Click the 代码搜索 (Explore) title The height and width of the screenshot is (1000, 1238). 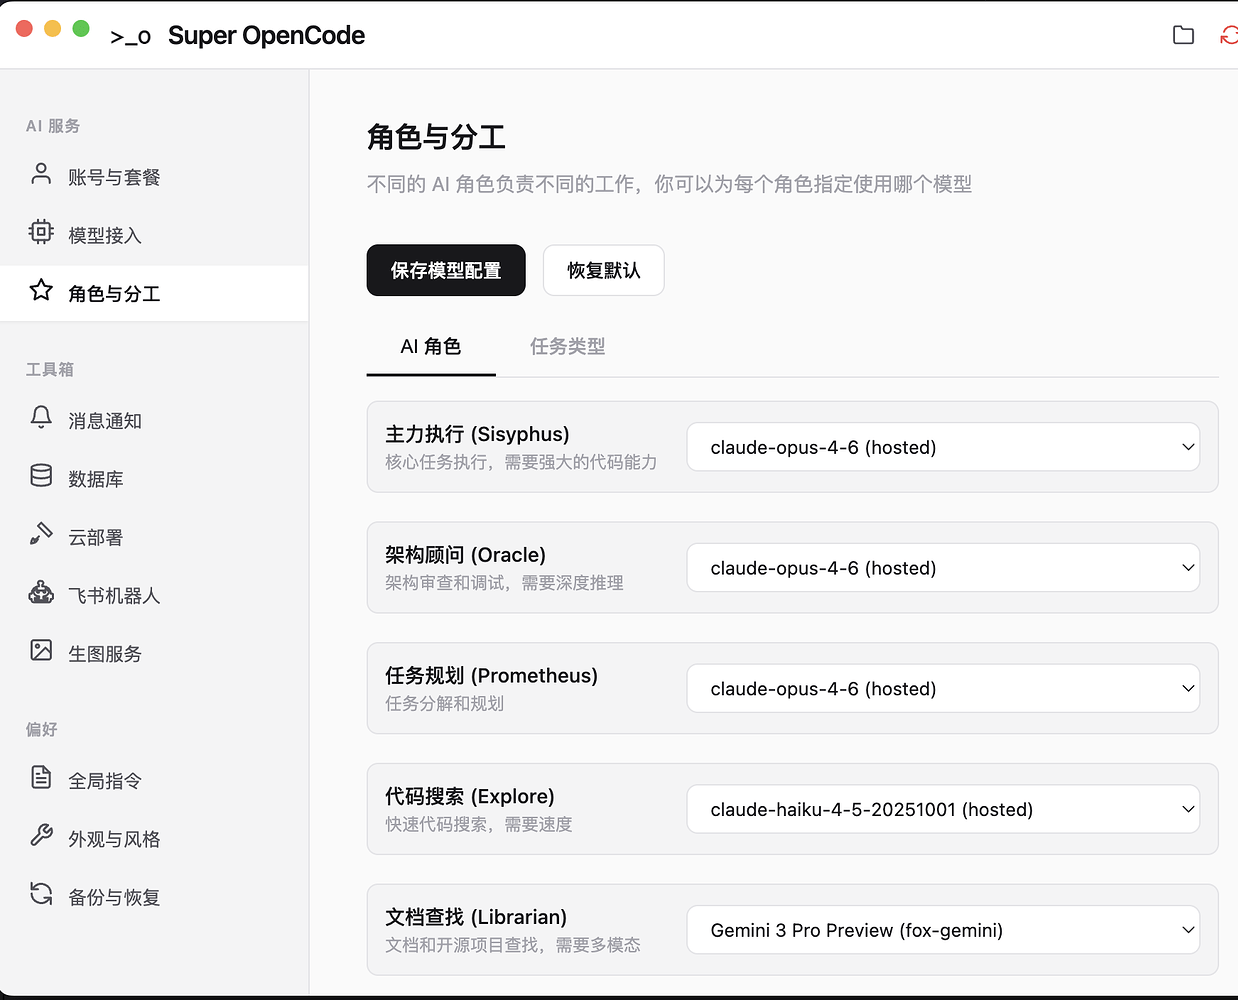tap(469, 796)
